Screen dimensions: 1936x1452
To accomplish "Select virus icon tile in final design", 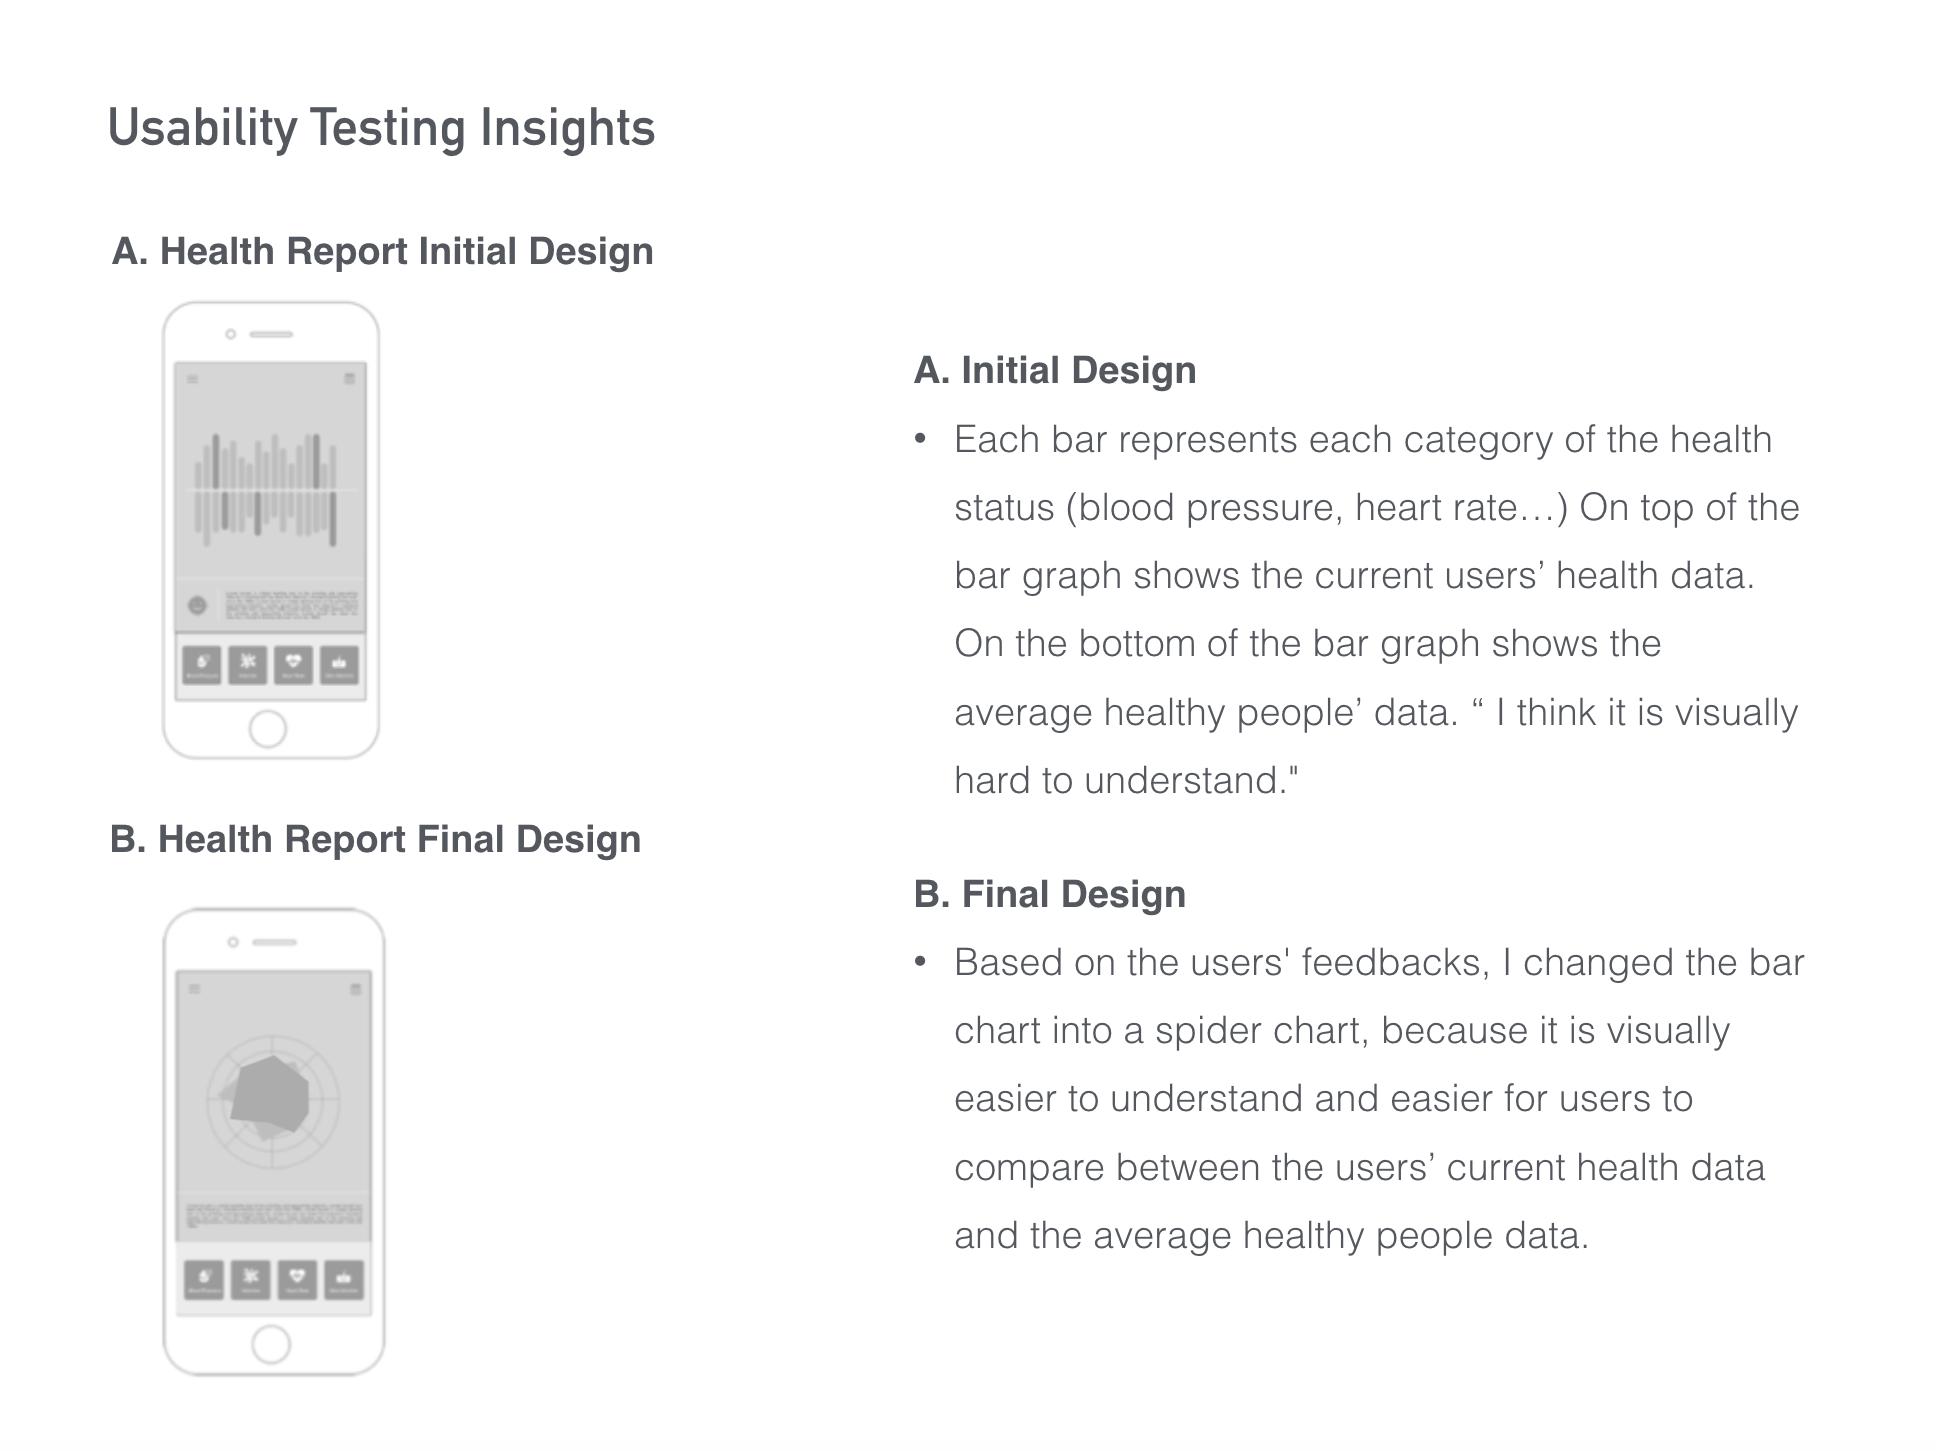I will [x=251, y=1279].
